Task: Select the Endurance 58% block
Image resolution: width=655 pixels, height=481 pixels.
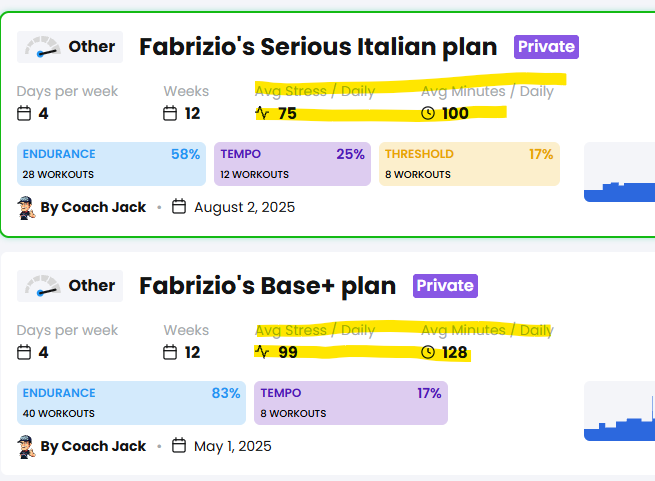Action: [x=111, y=164]
